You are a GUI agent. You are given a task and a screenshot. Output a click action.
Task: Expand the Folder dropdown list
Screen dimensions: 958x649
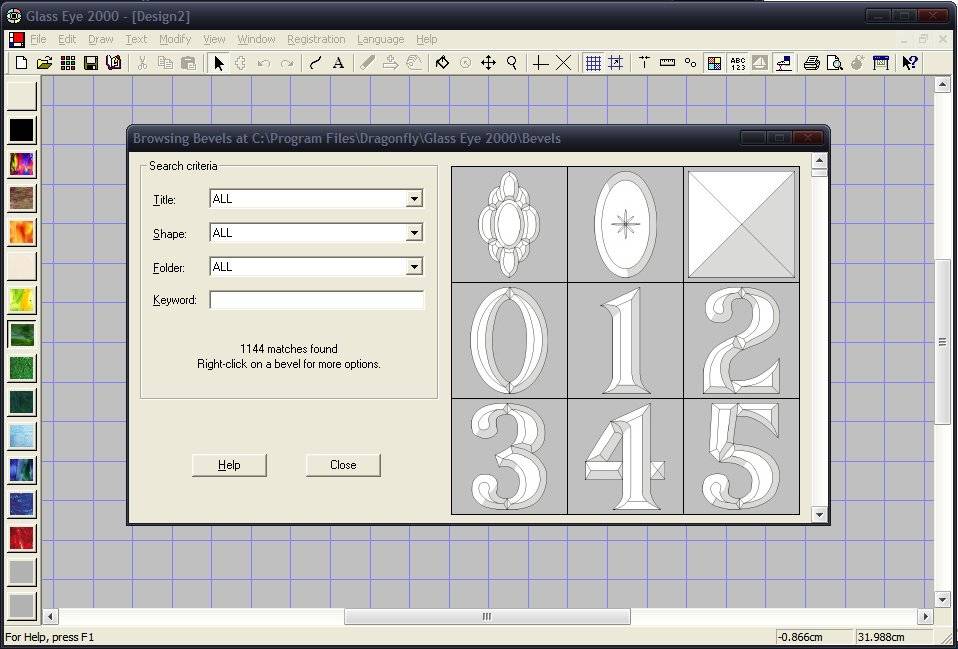click(414, 266)
